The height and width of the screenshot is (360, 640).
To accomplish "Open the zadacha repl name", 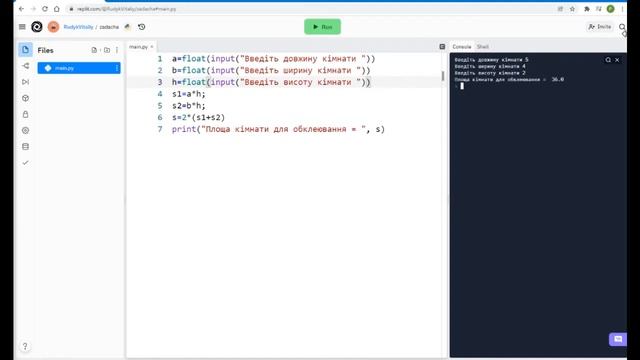I will pos(109,27).
